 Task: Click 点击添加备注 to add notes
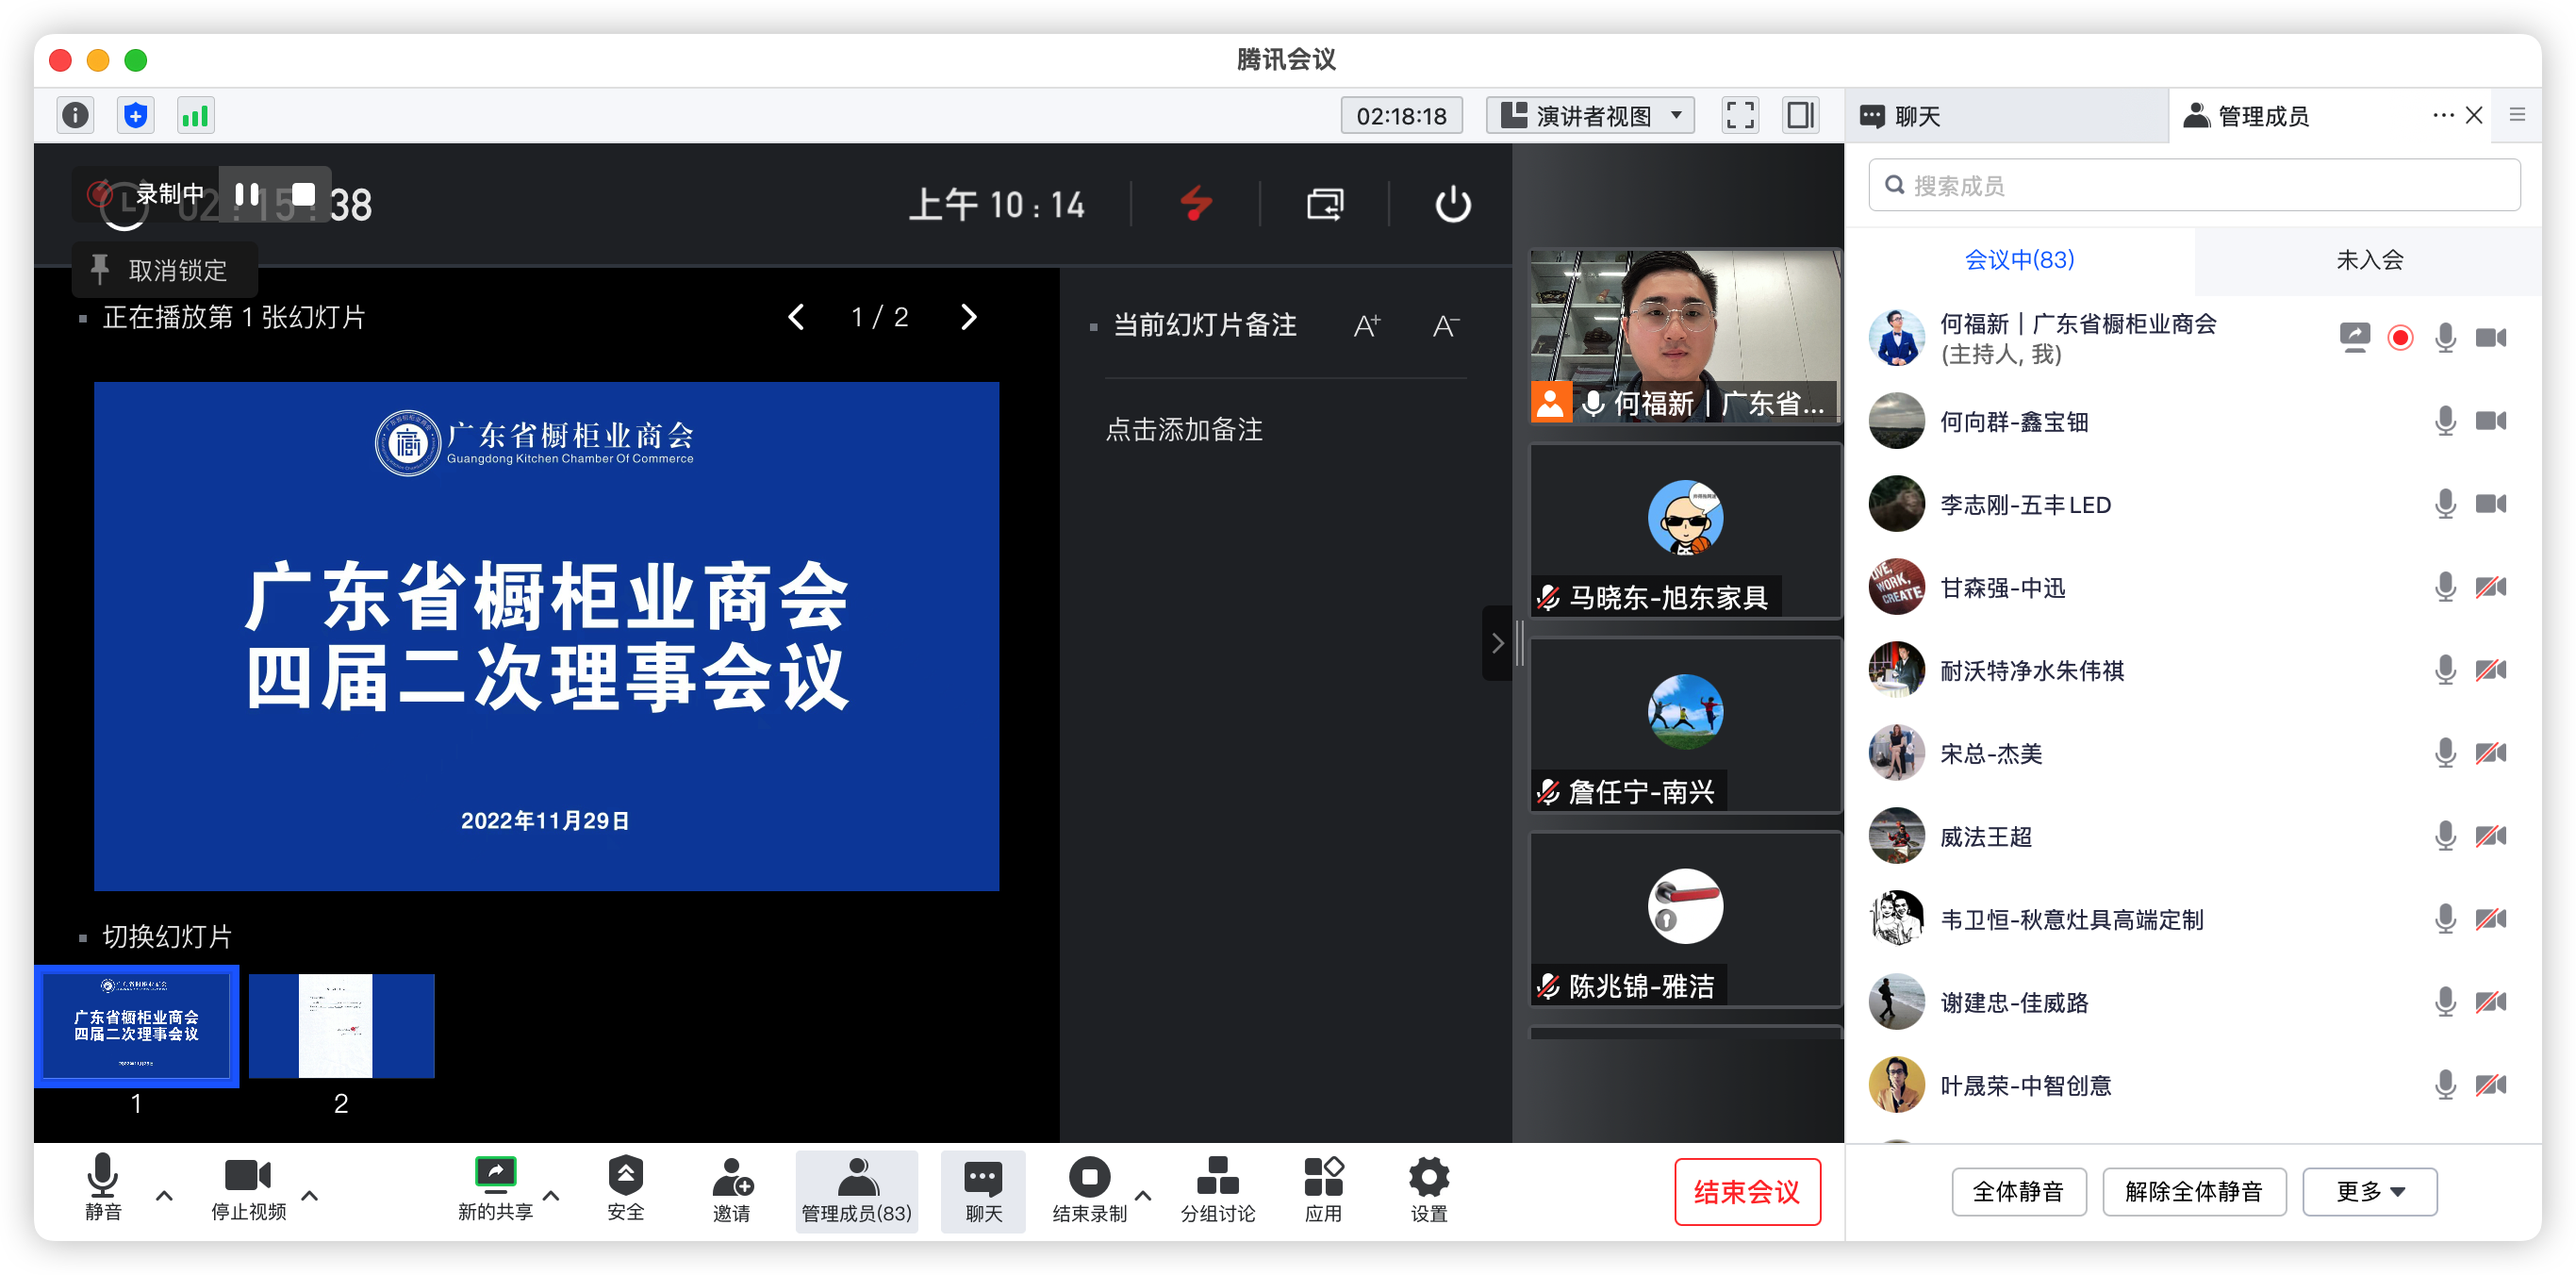[x=1184, y=430]
